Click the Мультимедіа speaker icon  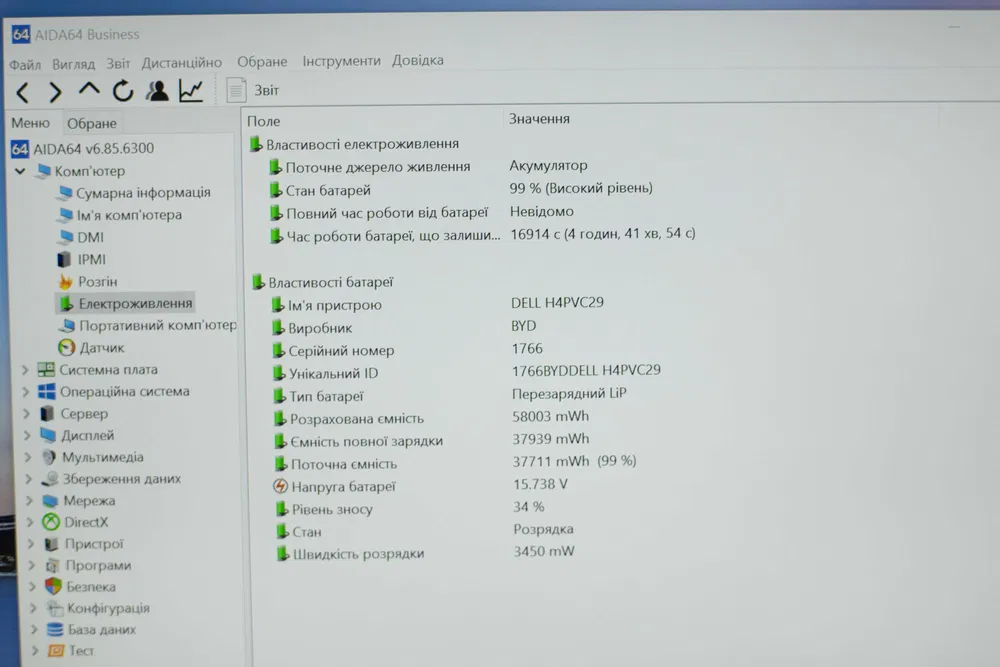tap(48, 457)
